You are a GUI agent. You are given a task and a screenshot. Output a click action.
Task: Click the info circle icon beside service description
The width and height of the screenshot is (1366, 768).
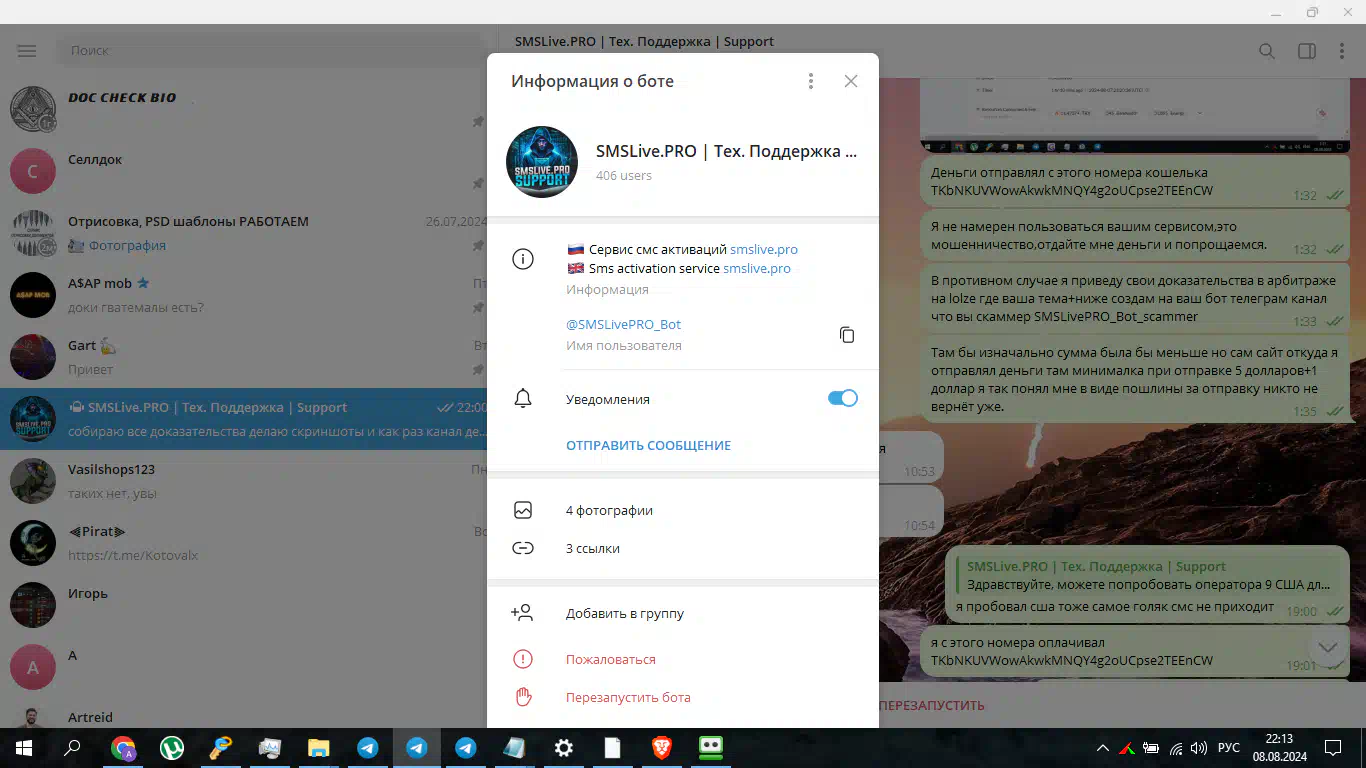tap(523, 260)
